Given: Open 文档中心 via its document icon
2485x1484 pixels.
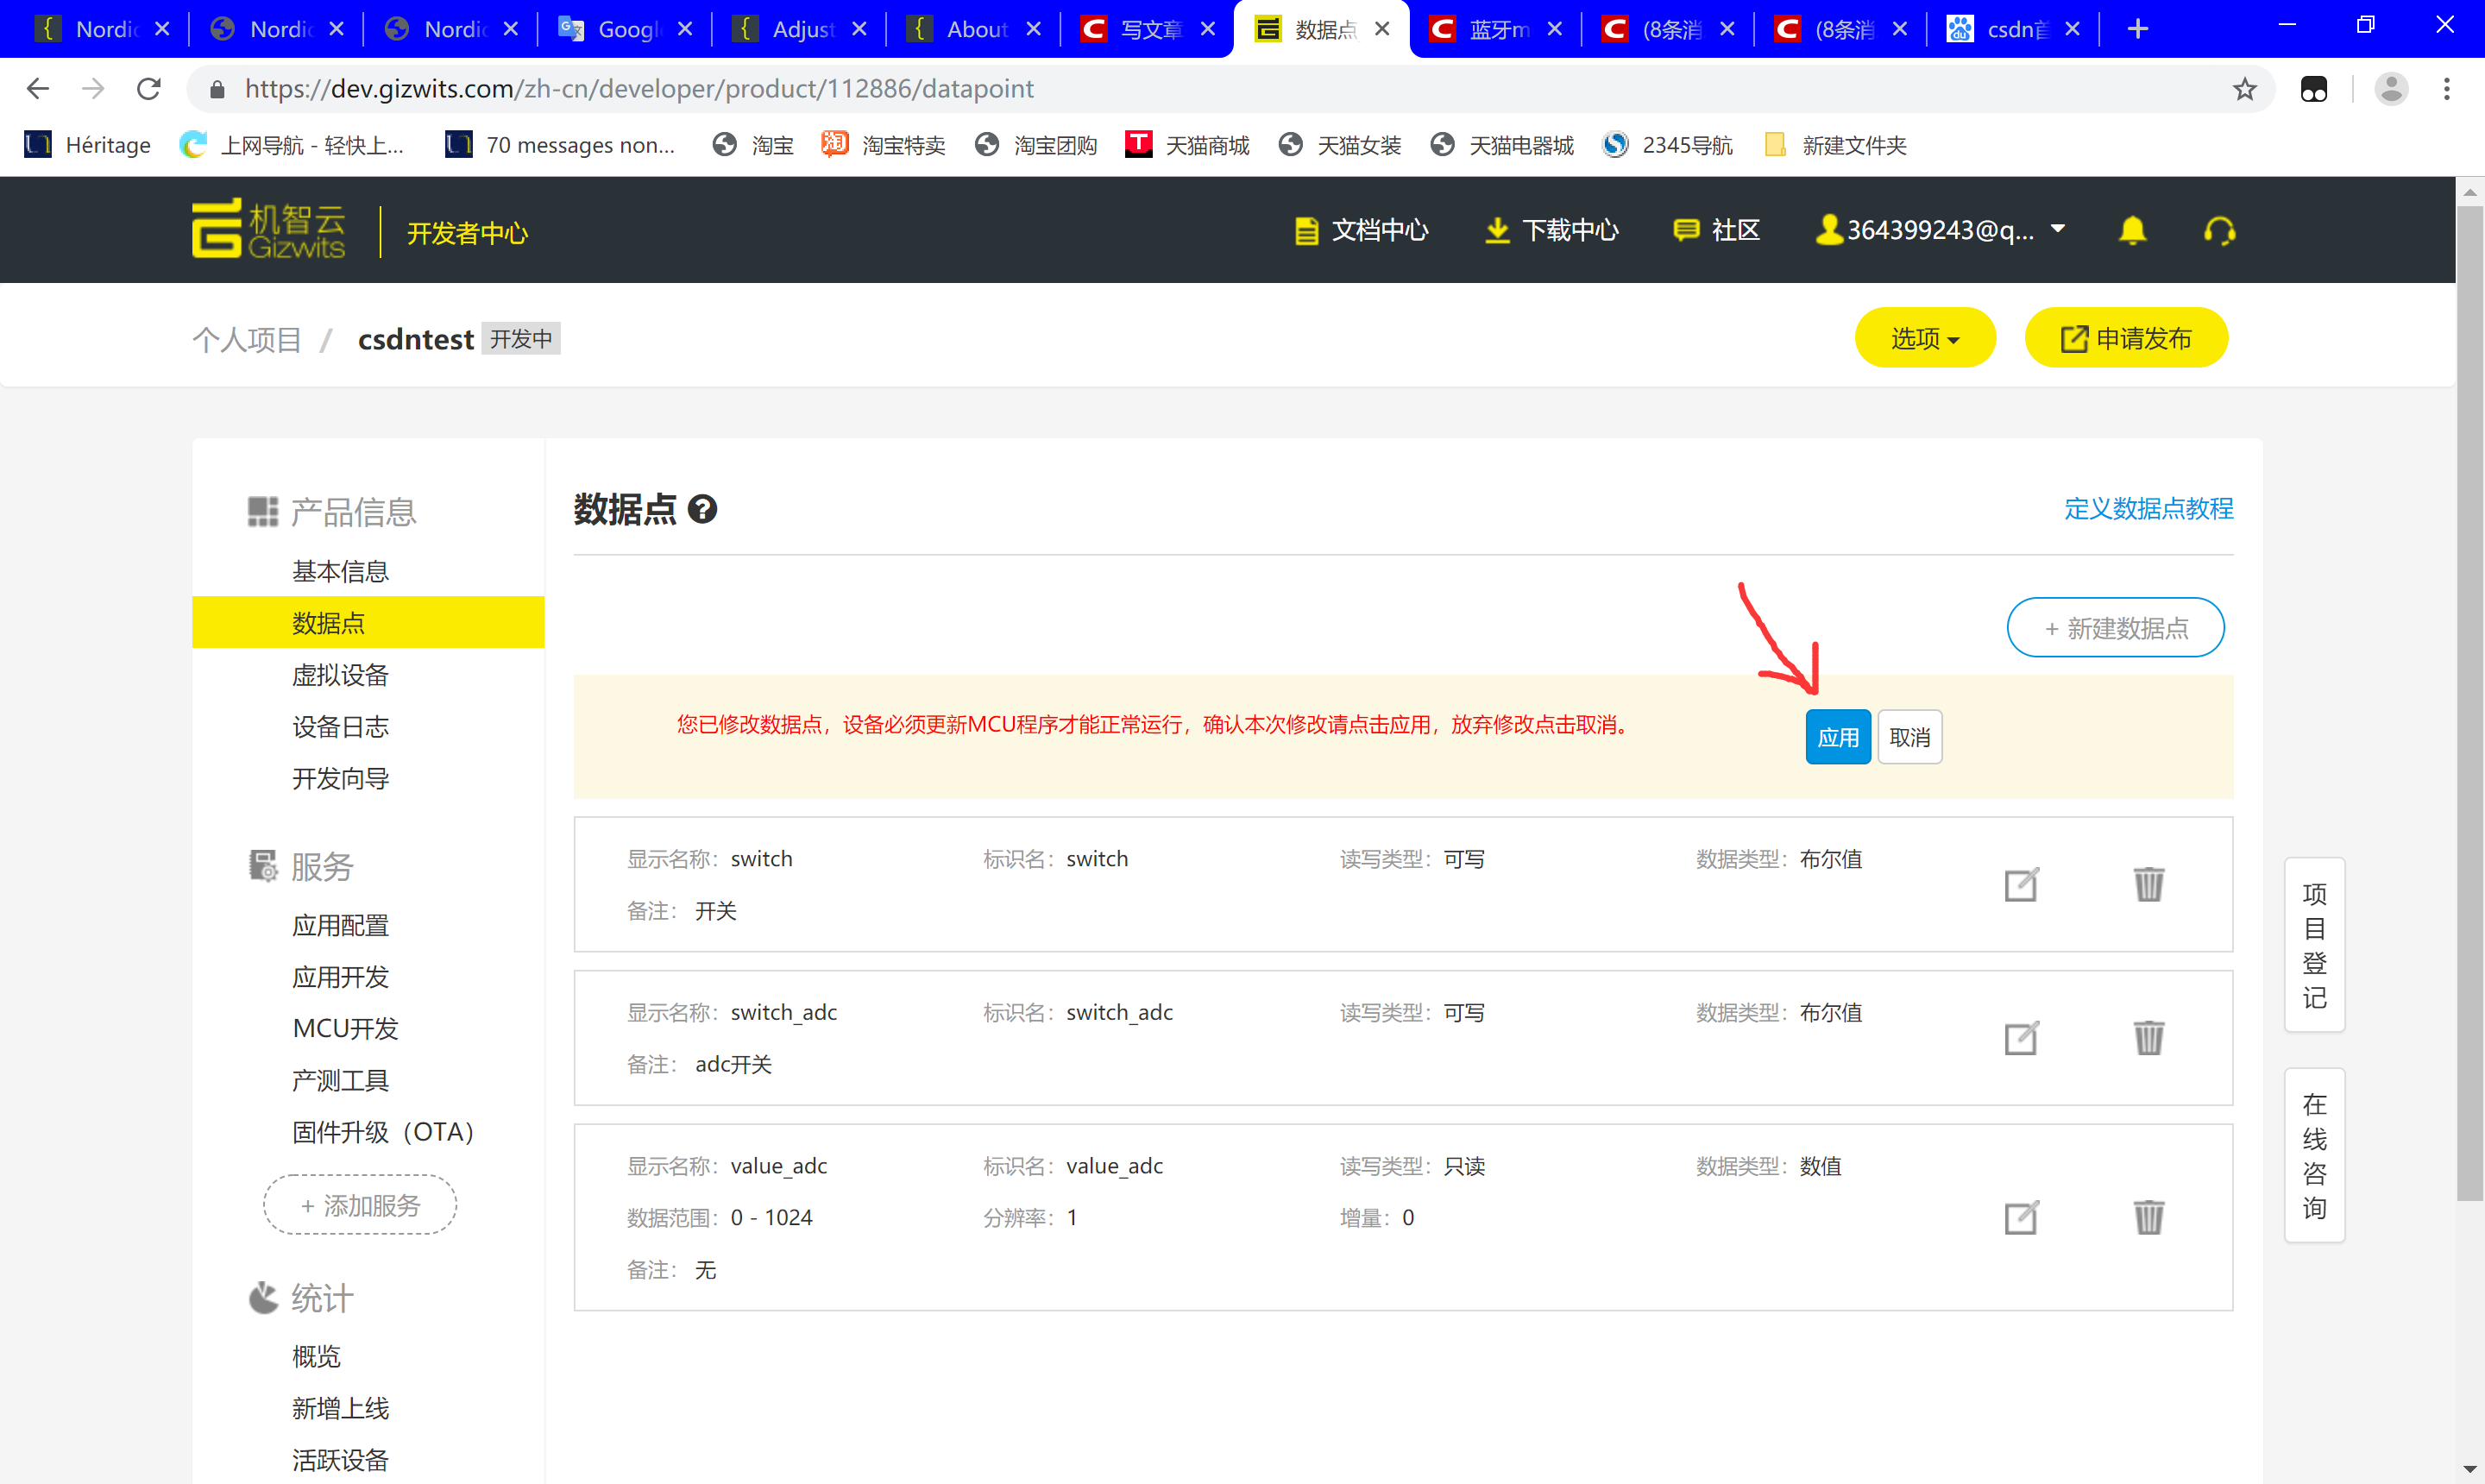Looking at the screenshot, I should [x=1307, y=229].
